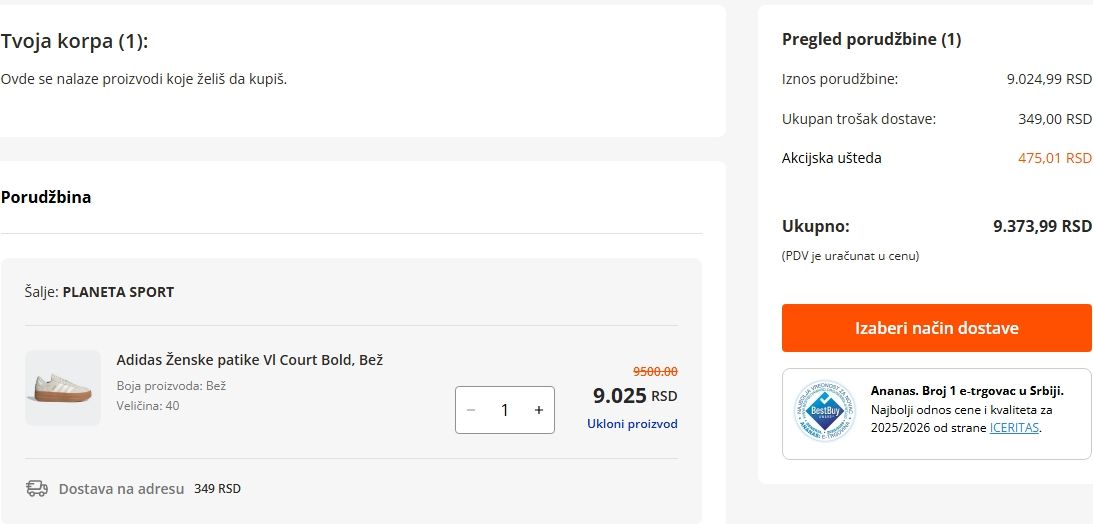The width and height of the screenshot is (1093, 524).
Task: Click the BestBuy award badge icon
Action: click(825, 411)
